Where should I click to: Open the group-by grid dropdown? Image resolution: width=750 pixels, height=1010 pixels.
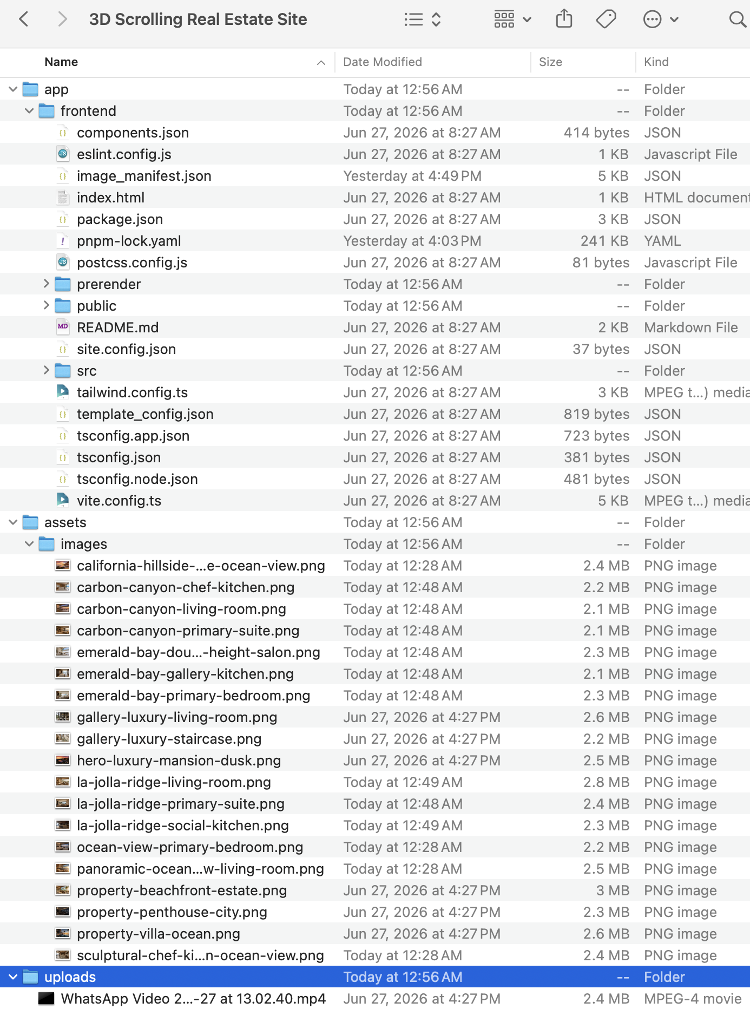coord(513,19)
